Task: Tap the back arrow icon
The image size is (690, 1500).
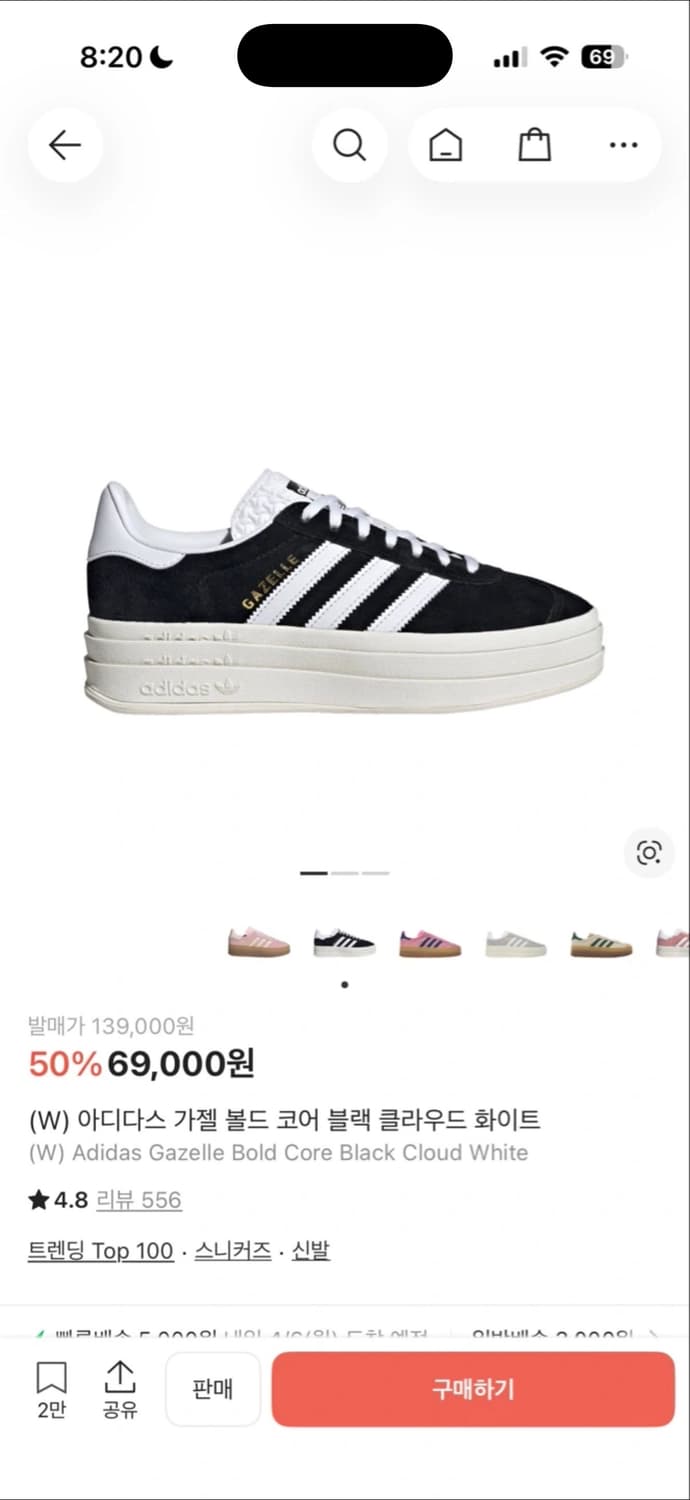Action: coord(65,146)
